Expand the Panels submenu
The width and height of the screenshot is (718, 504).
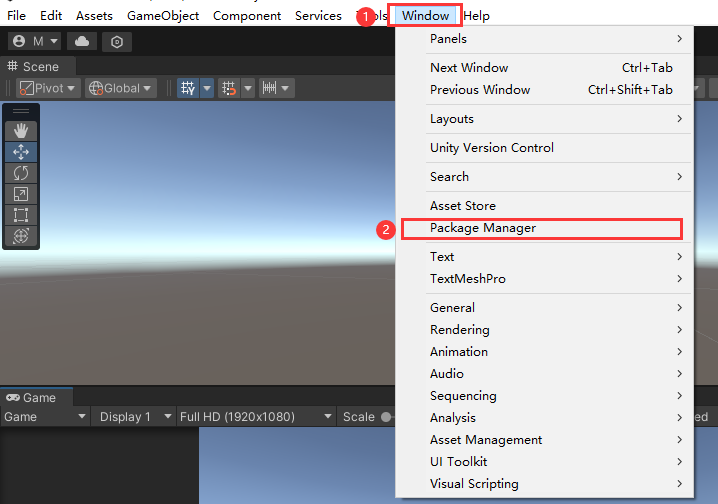[x=545, y=39]
